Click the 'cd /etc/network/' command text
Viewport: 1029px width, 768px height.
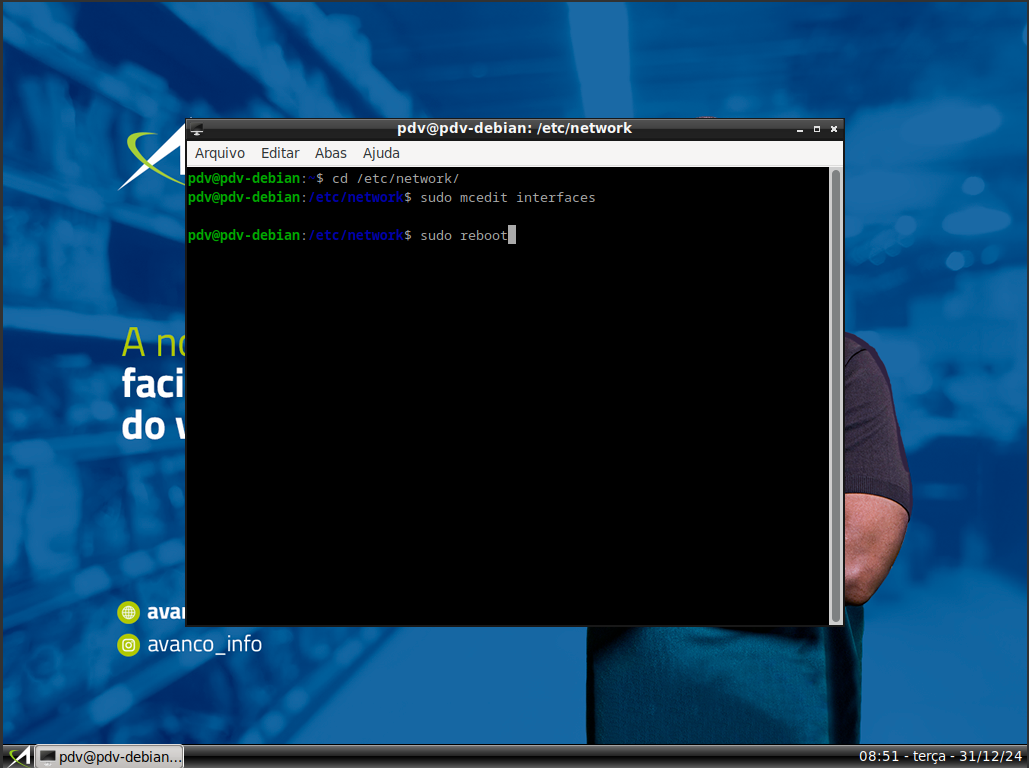[x=395, y=179]
